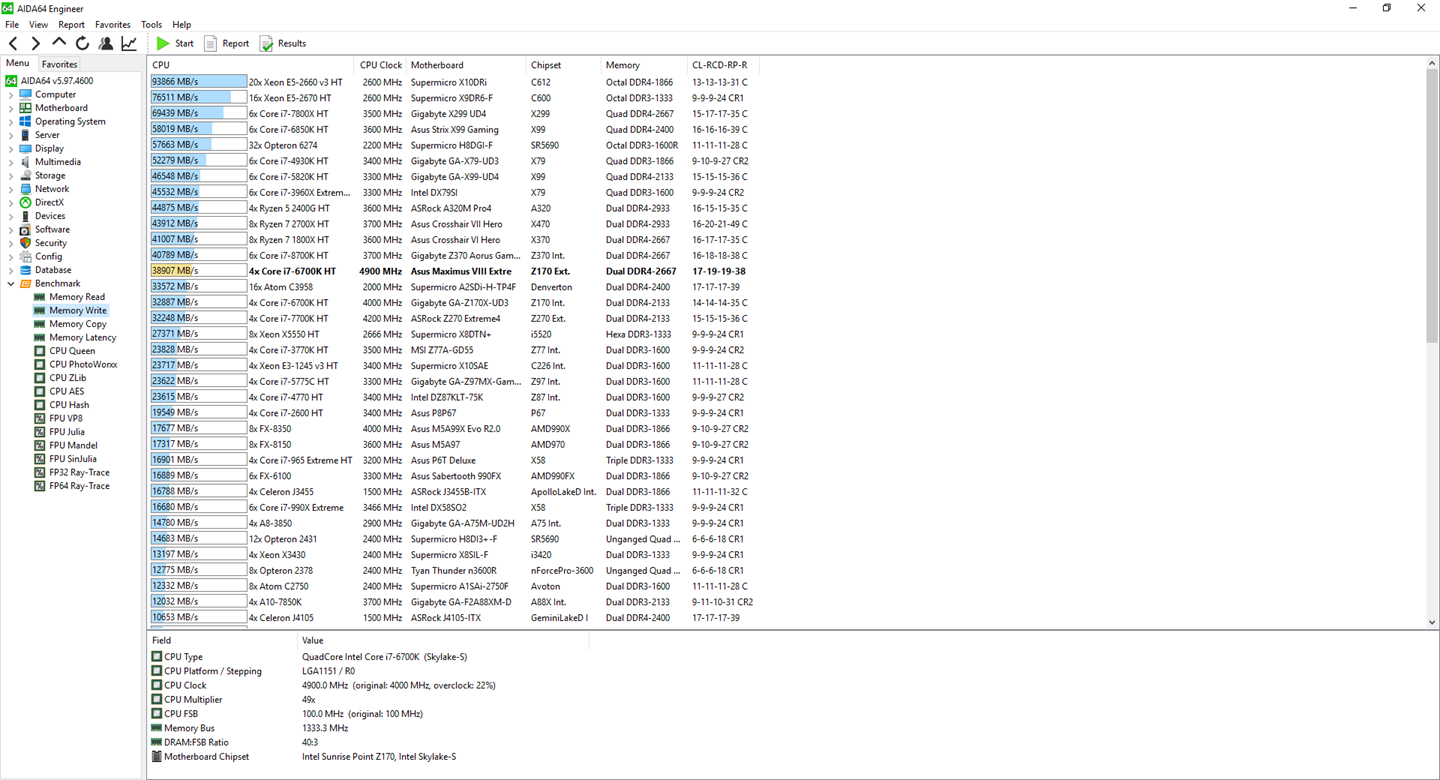The image size is (1440, 780).
Task: Select the Software icon in tree
Action: (26, 230)
